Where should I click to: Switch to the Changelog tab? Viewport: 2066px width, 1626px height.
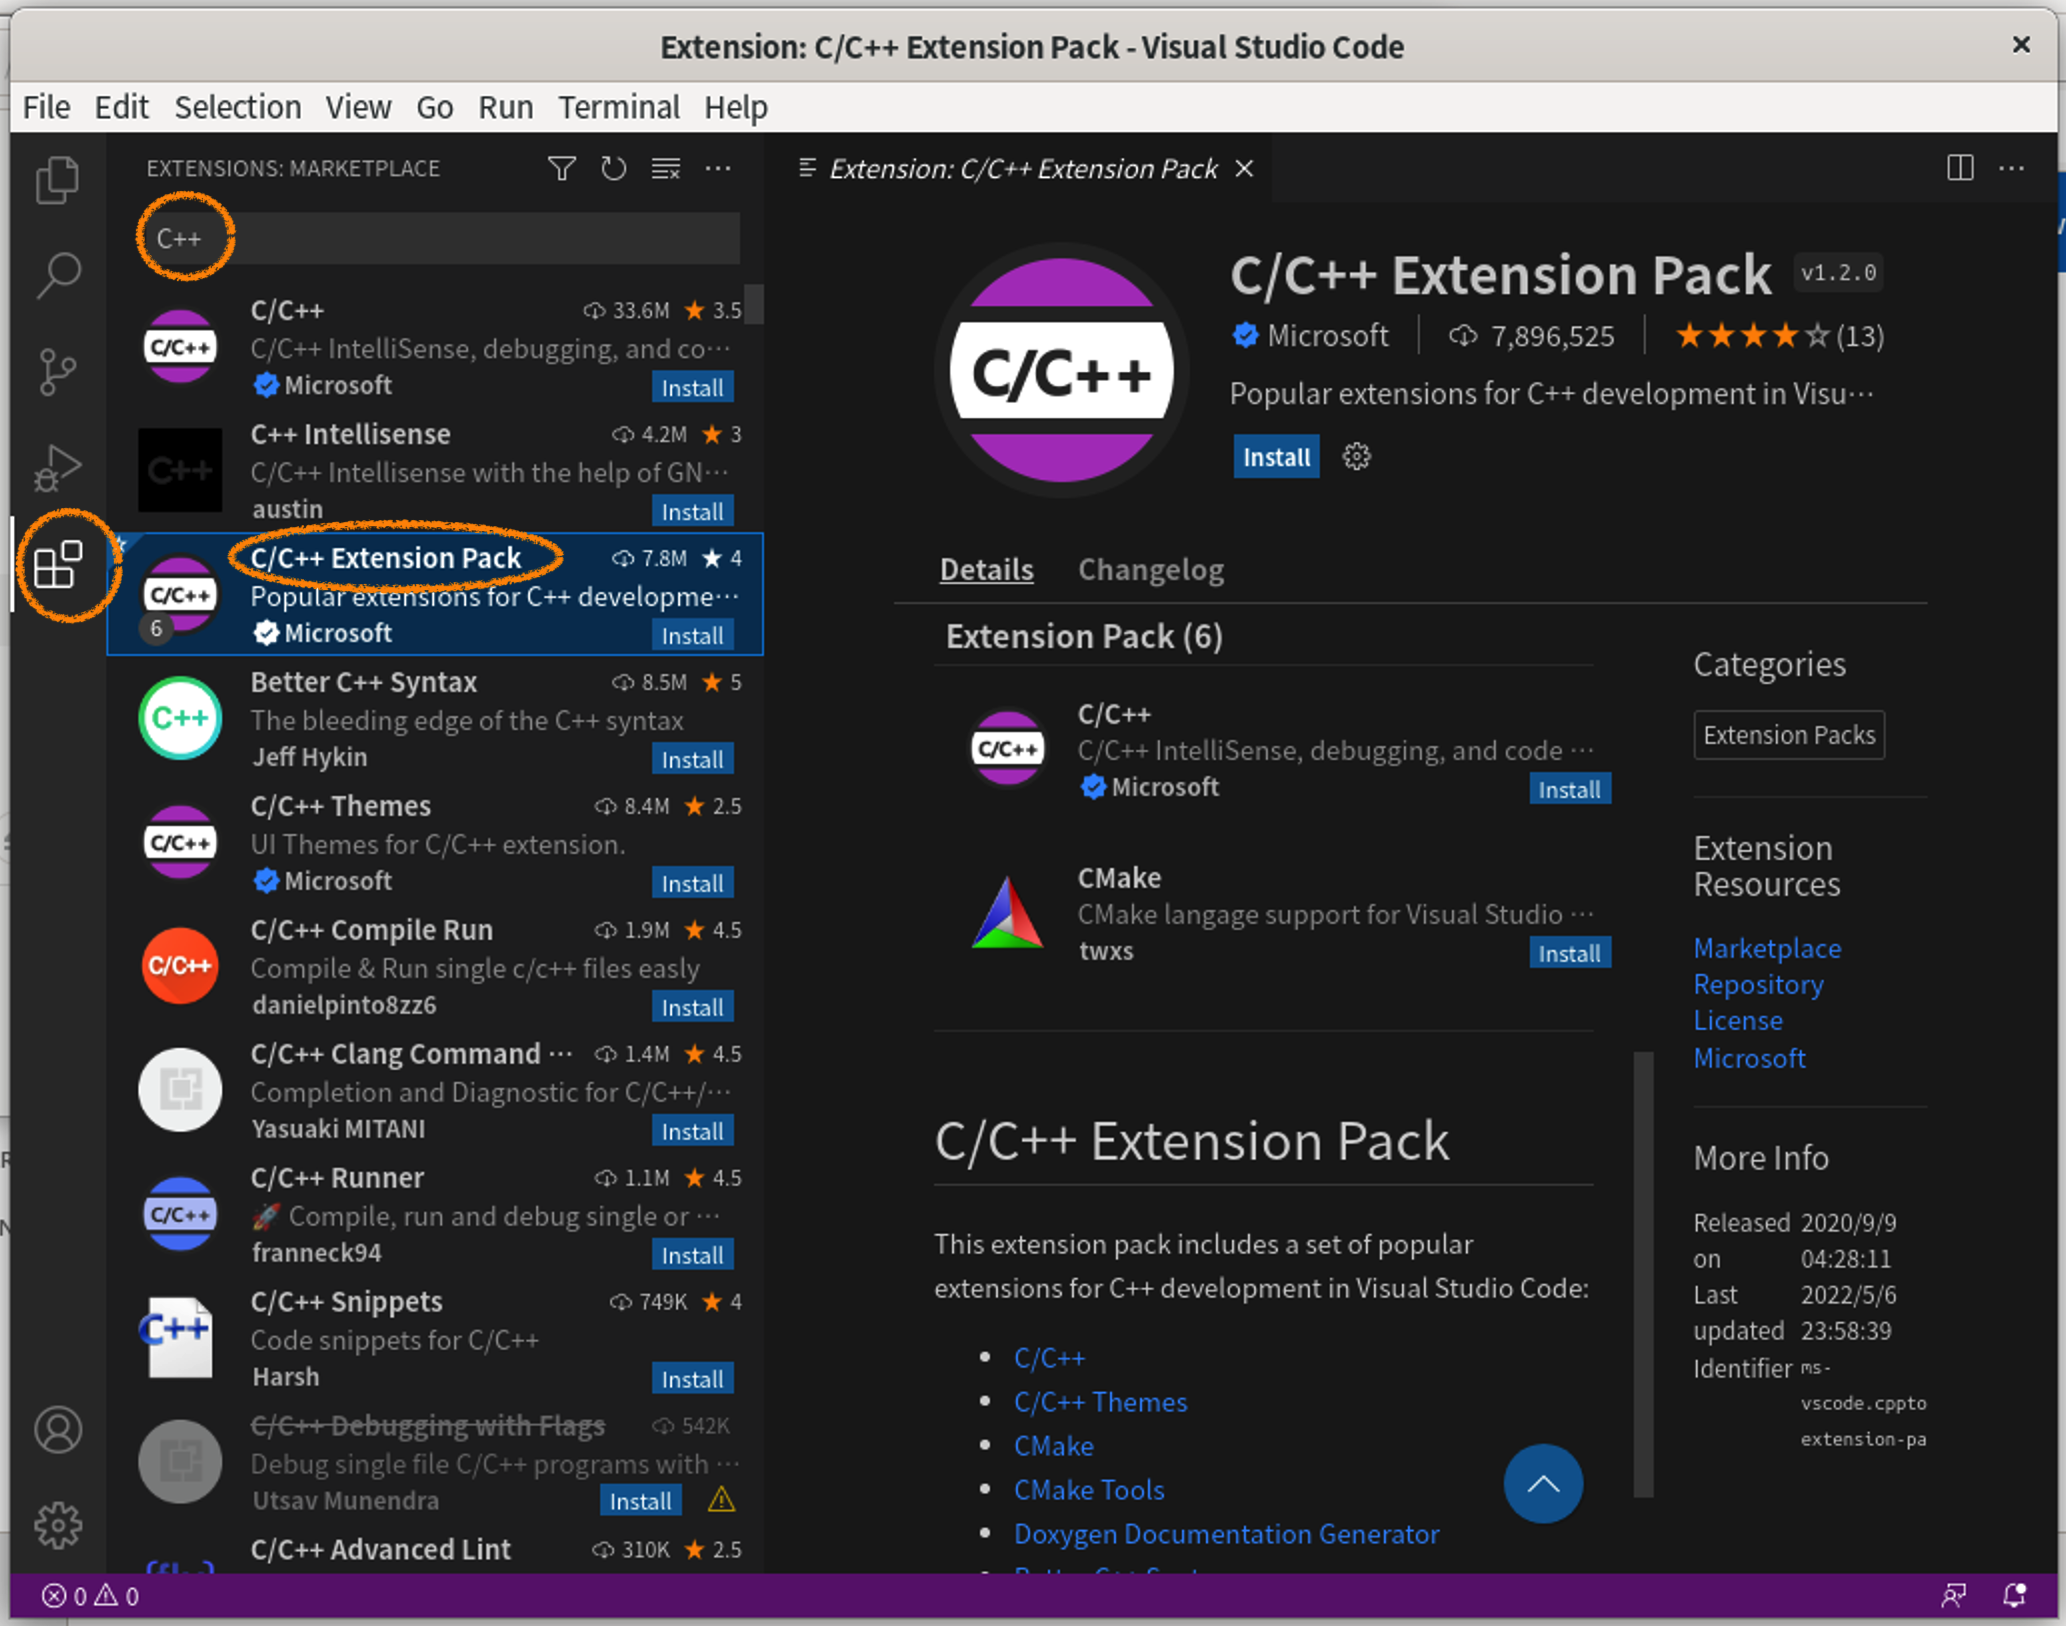(x=1150, y=569)
